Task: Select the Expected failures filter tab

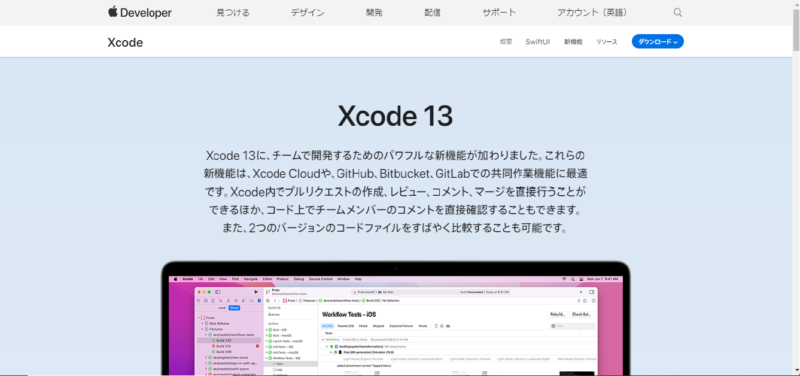Action: pos(402,326)
